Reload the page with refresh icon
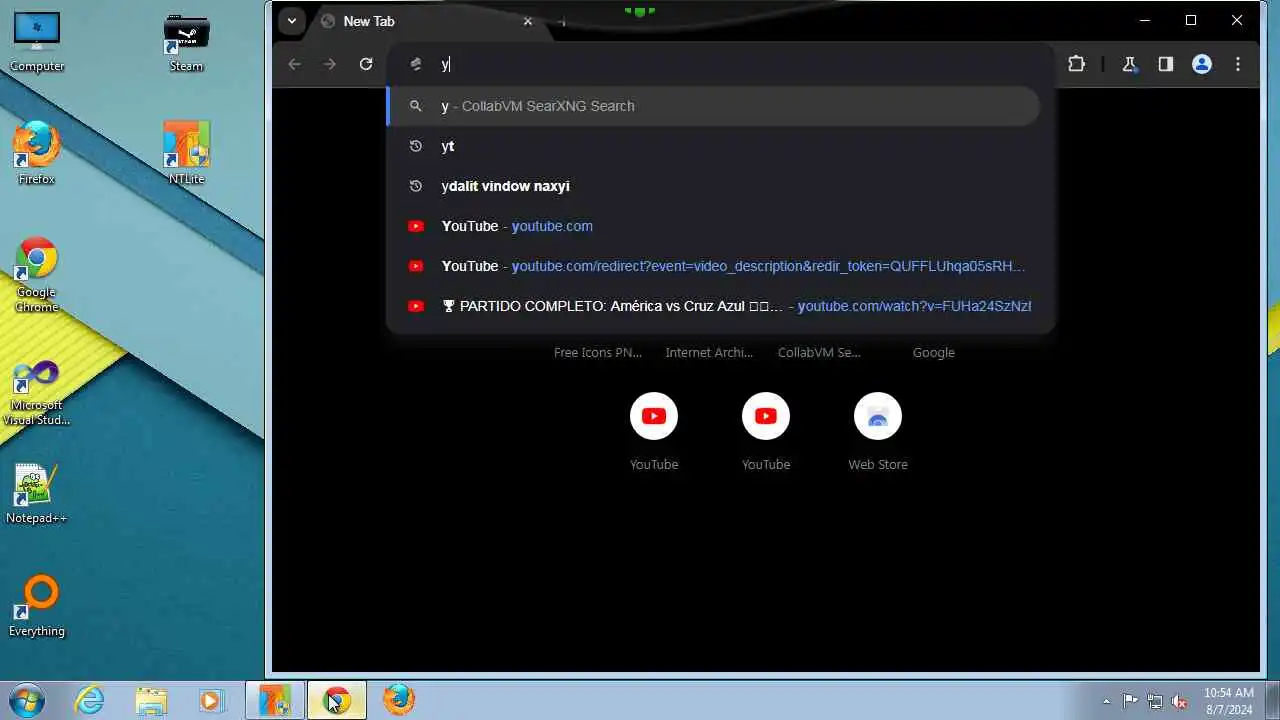Viewport: 1280px width, 720px height. pyautogui.click(x=366, y=64)
